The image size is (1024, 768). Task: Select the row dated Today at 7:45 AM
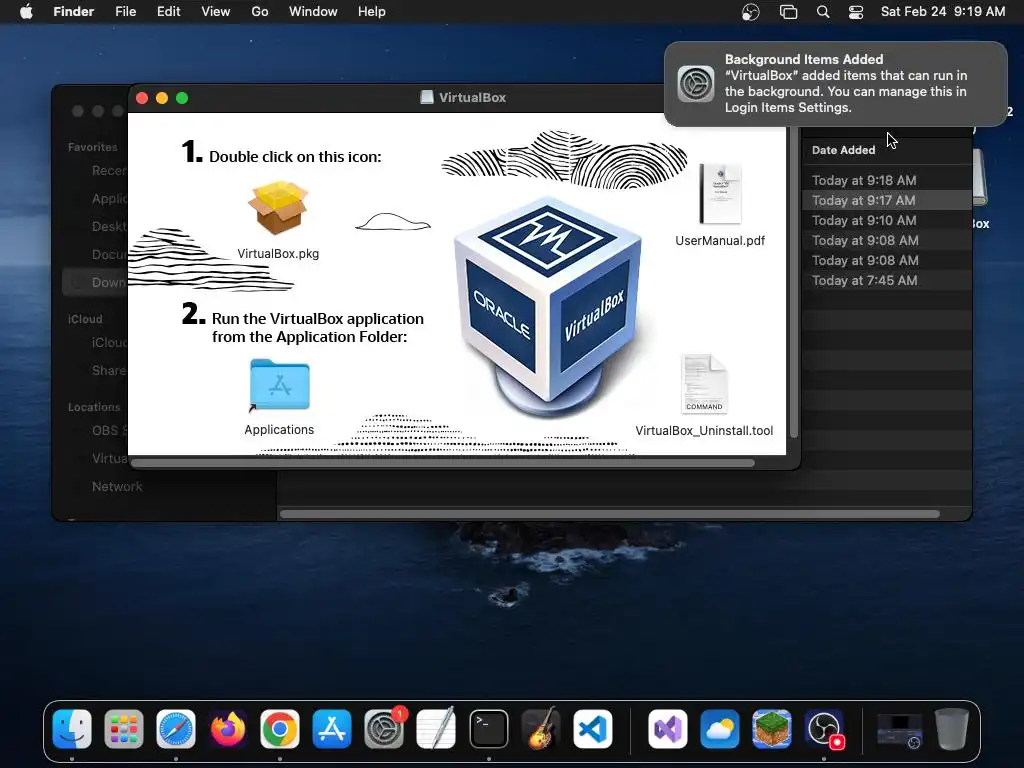[886, 281]
